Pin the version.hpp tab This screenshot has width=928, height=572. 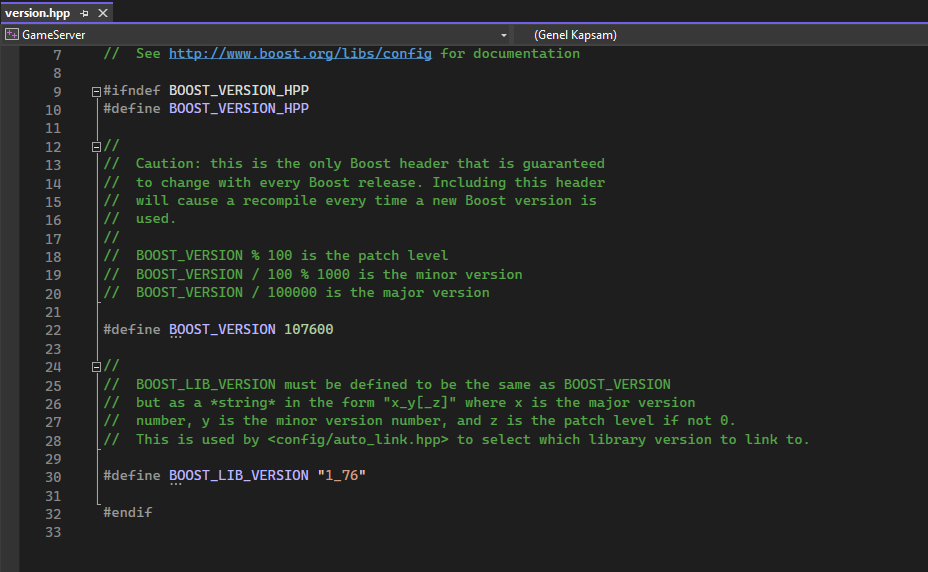pos(84,13)
